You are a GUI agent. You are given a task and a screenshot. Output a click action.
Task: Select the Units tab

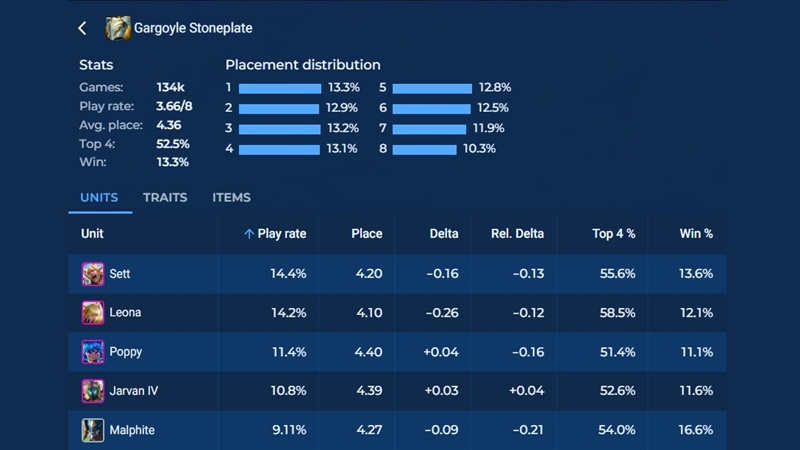click(100, 198)
